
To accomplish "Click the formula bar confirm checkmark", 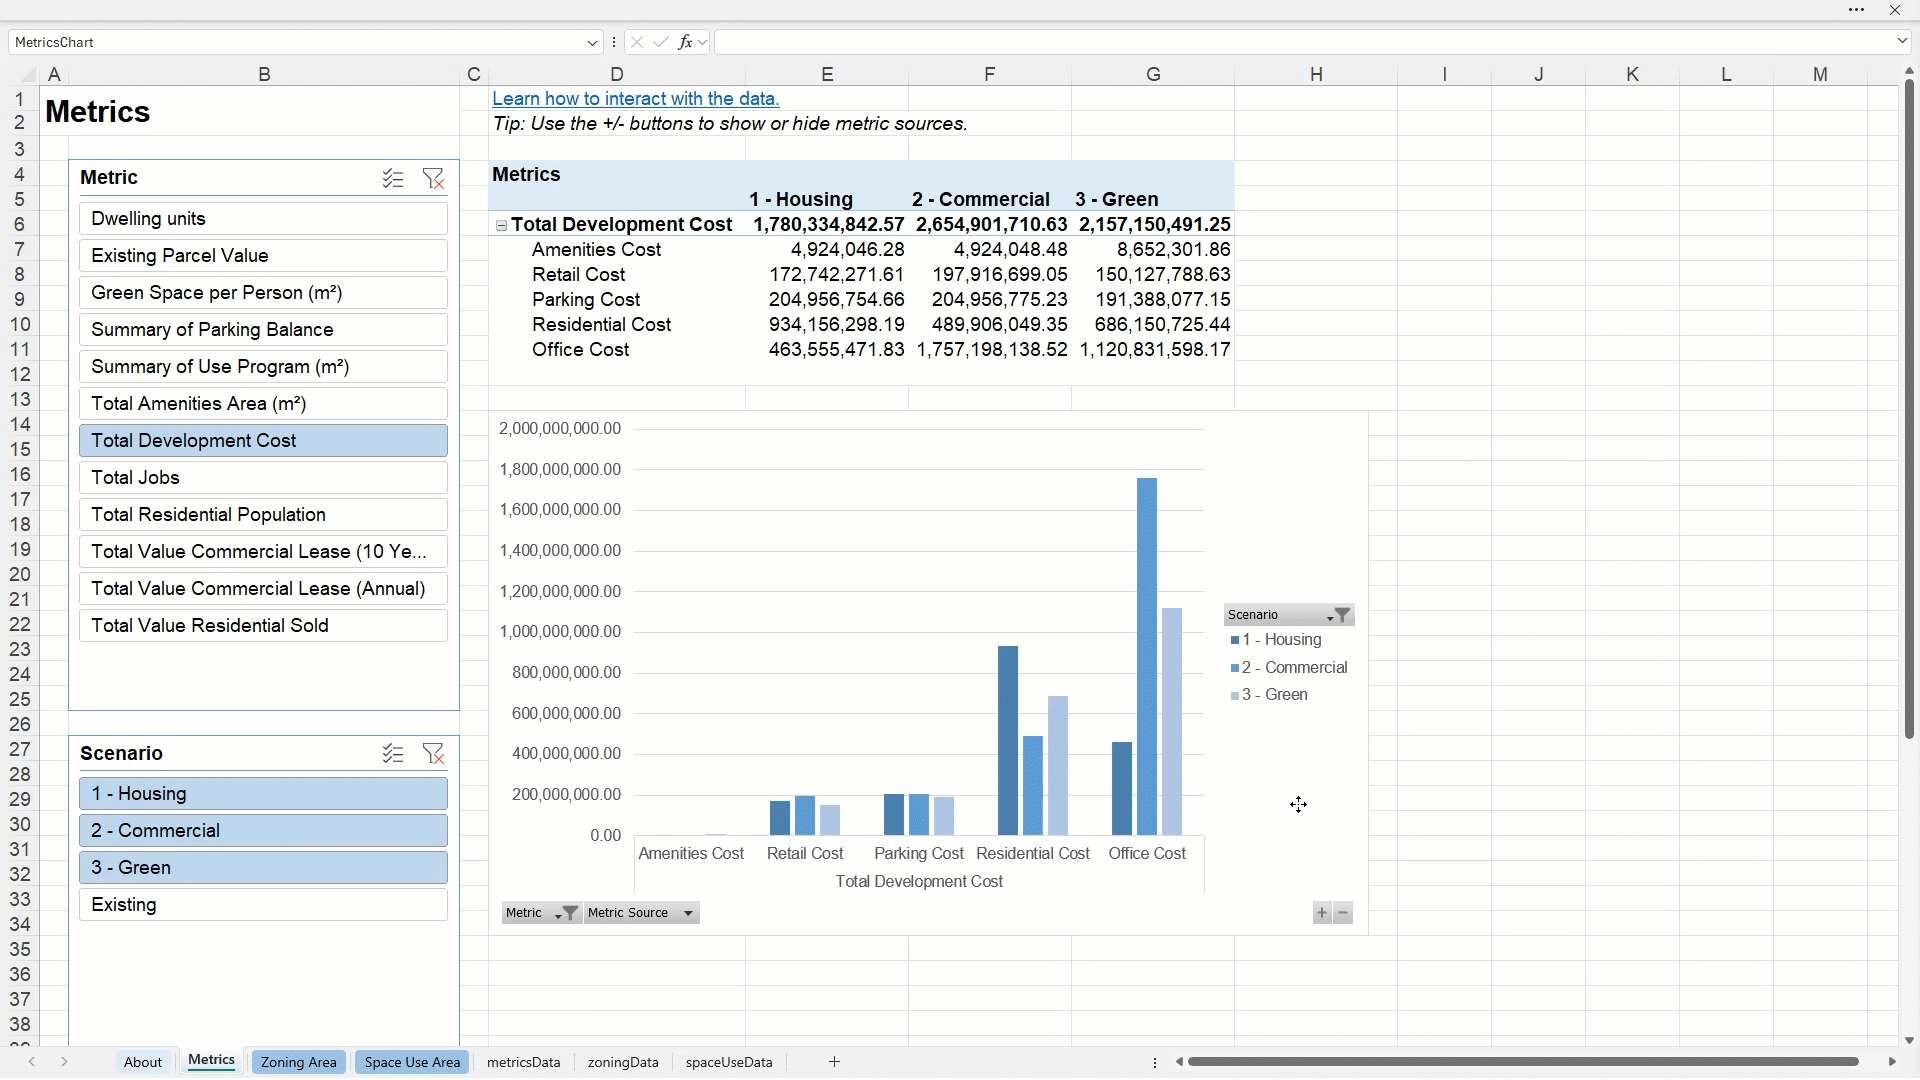I will [x=660, y=42].
